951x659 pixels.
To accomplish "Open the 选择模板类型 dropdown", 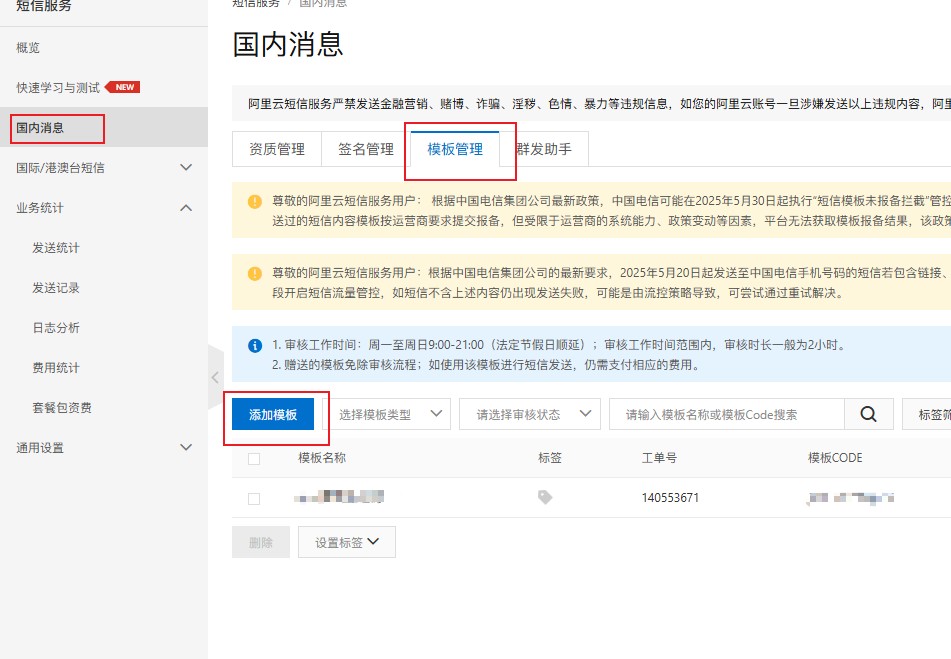I will (x=391, y=414).
